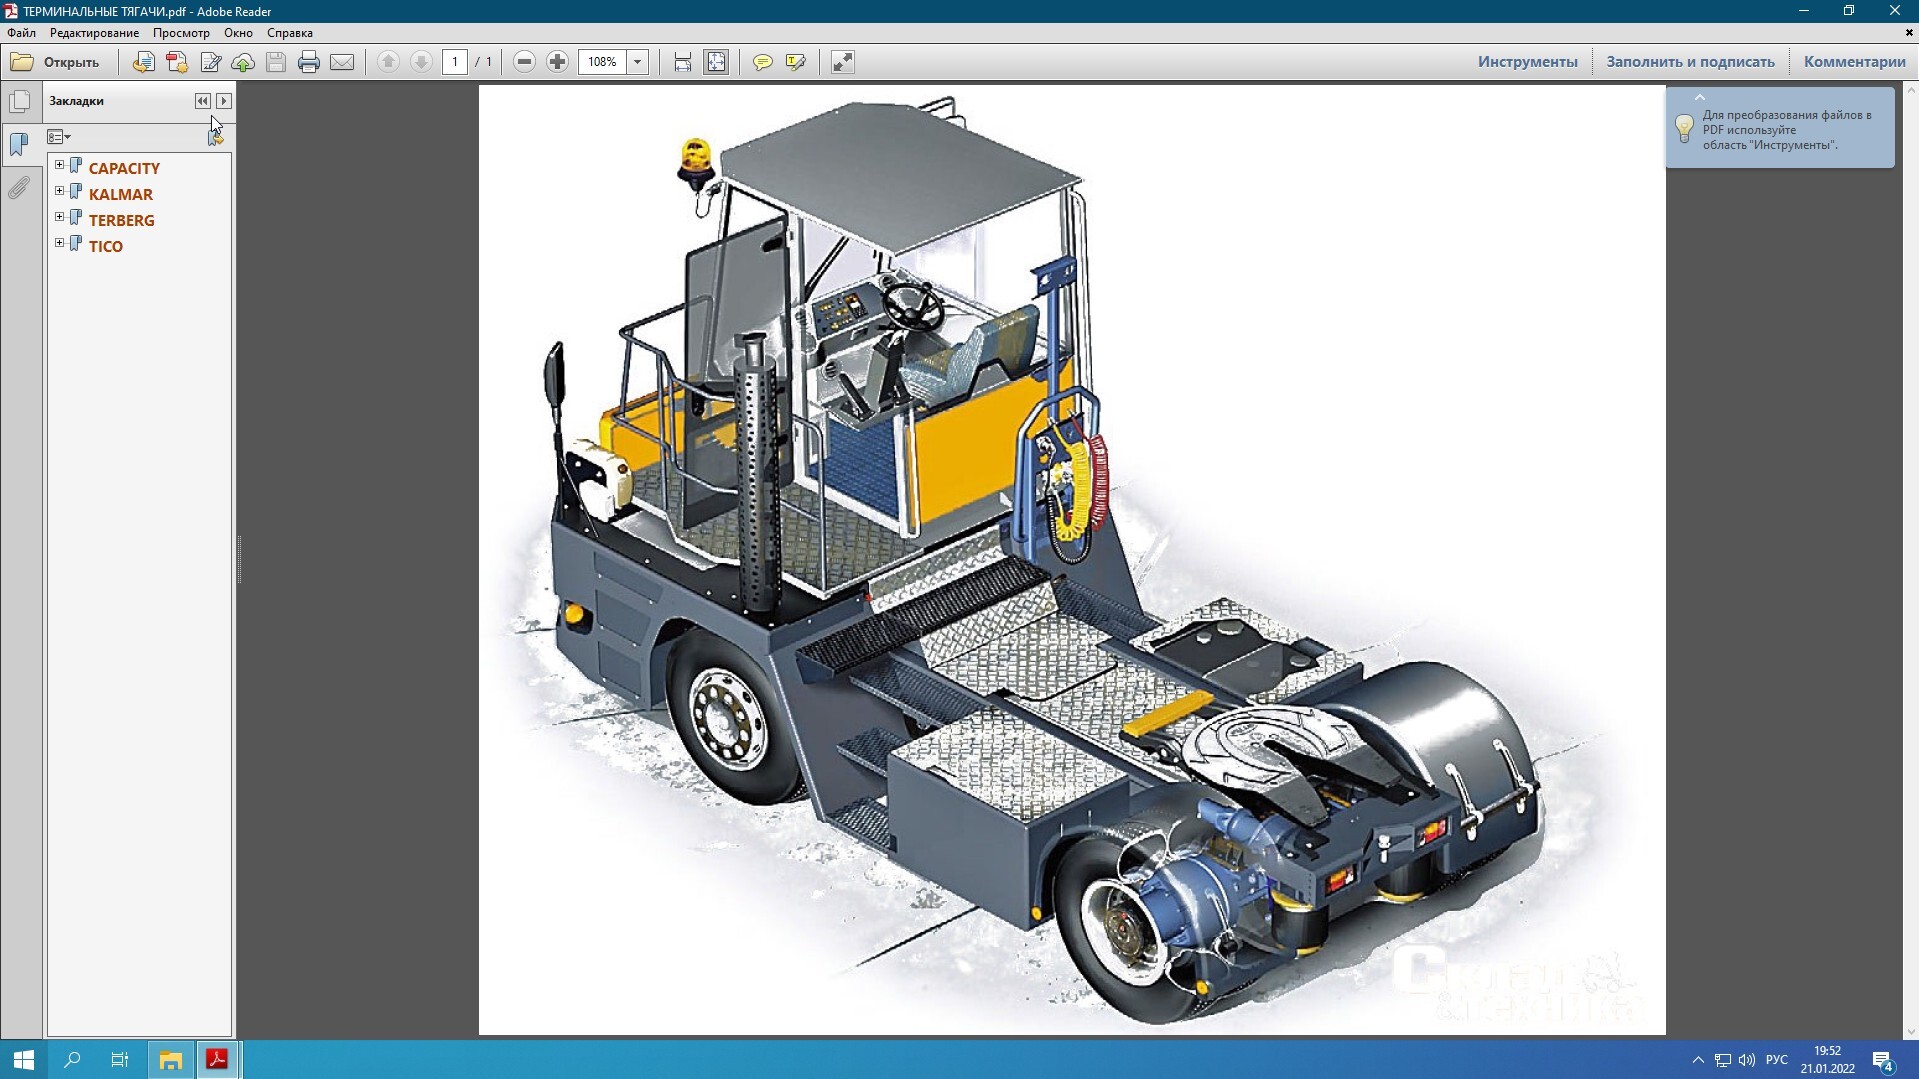
Task: Click the Zoom in plus button
Action: click(558, 62)
